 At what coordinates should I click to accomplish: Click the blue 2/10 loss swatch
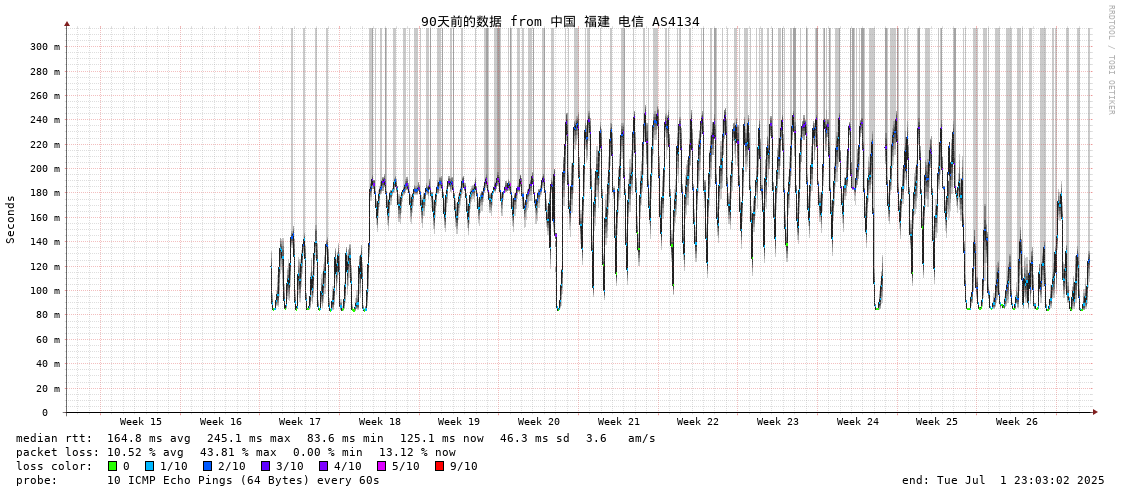point(207,466)
